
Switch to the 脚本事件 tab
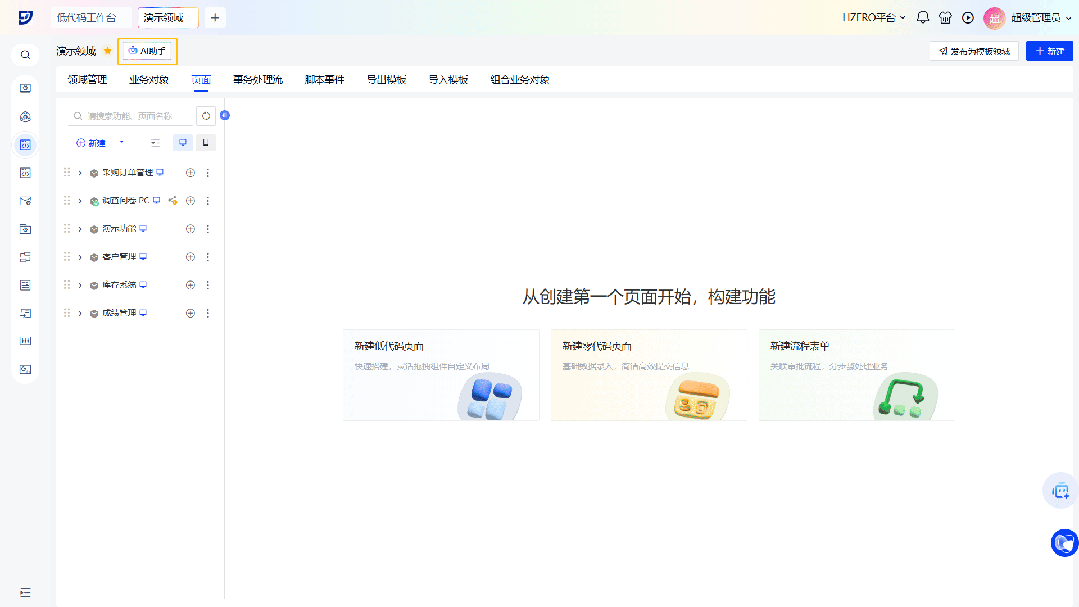[x=324, y=79]
